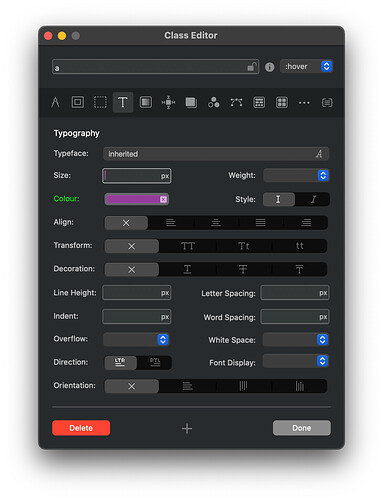This screenshot has height=500, width=382.
Task: Select the grid layout category icon
Action: pos(282,102)
